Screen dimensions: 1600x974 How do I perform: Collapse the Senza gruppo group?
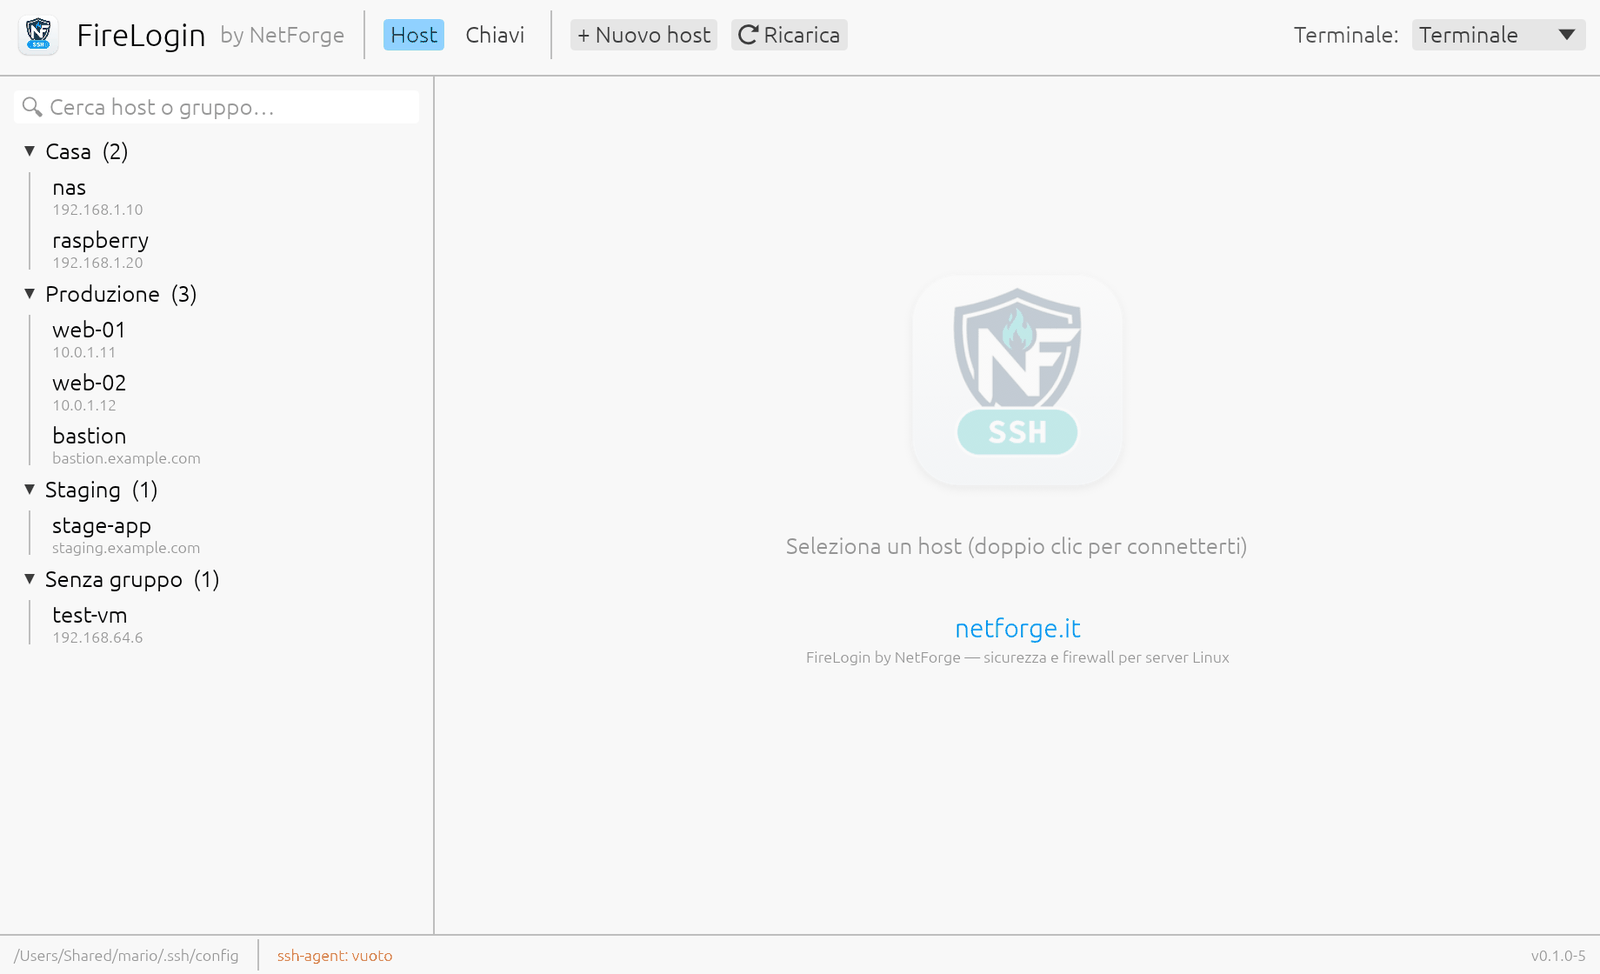(30, 579)
